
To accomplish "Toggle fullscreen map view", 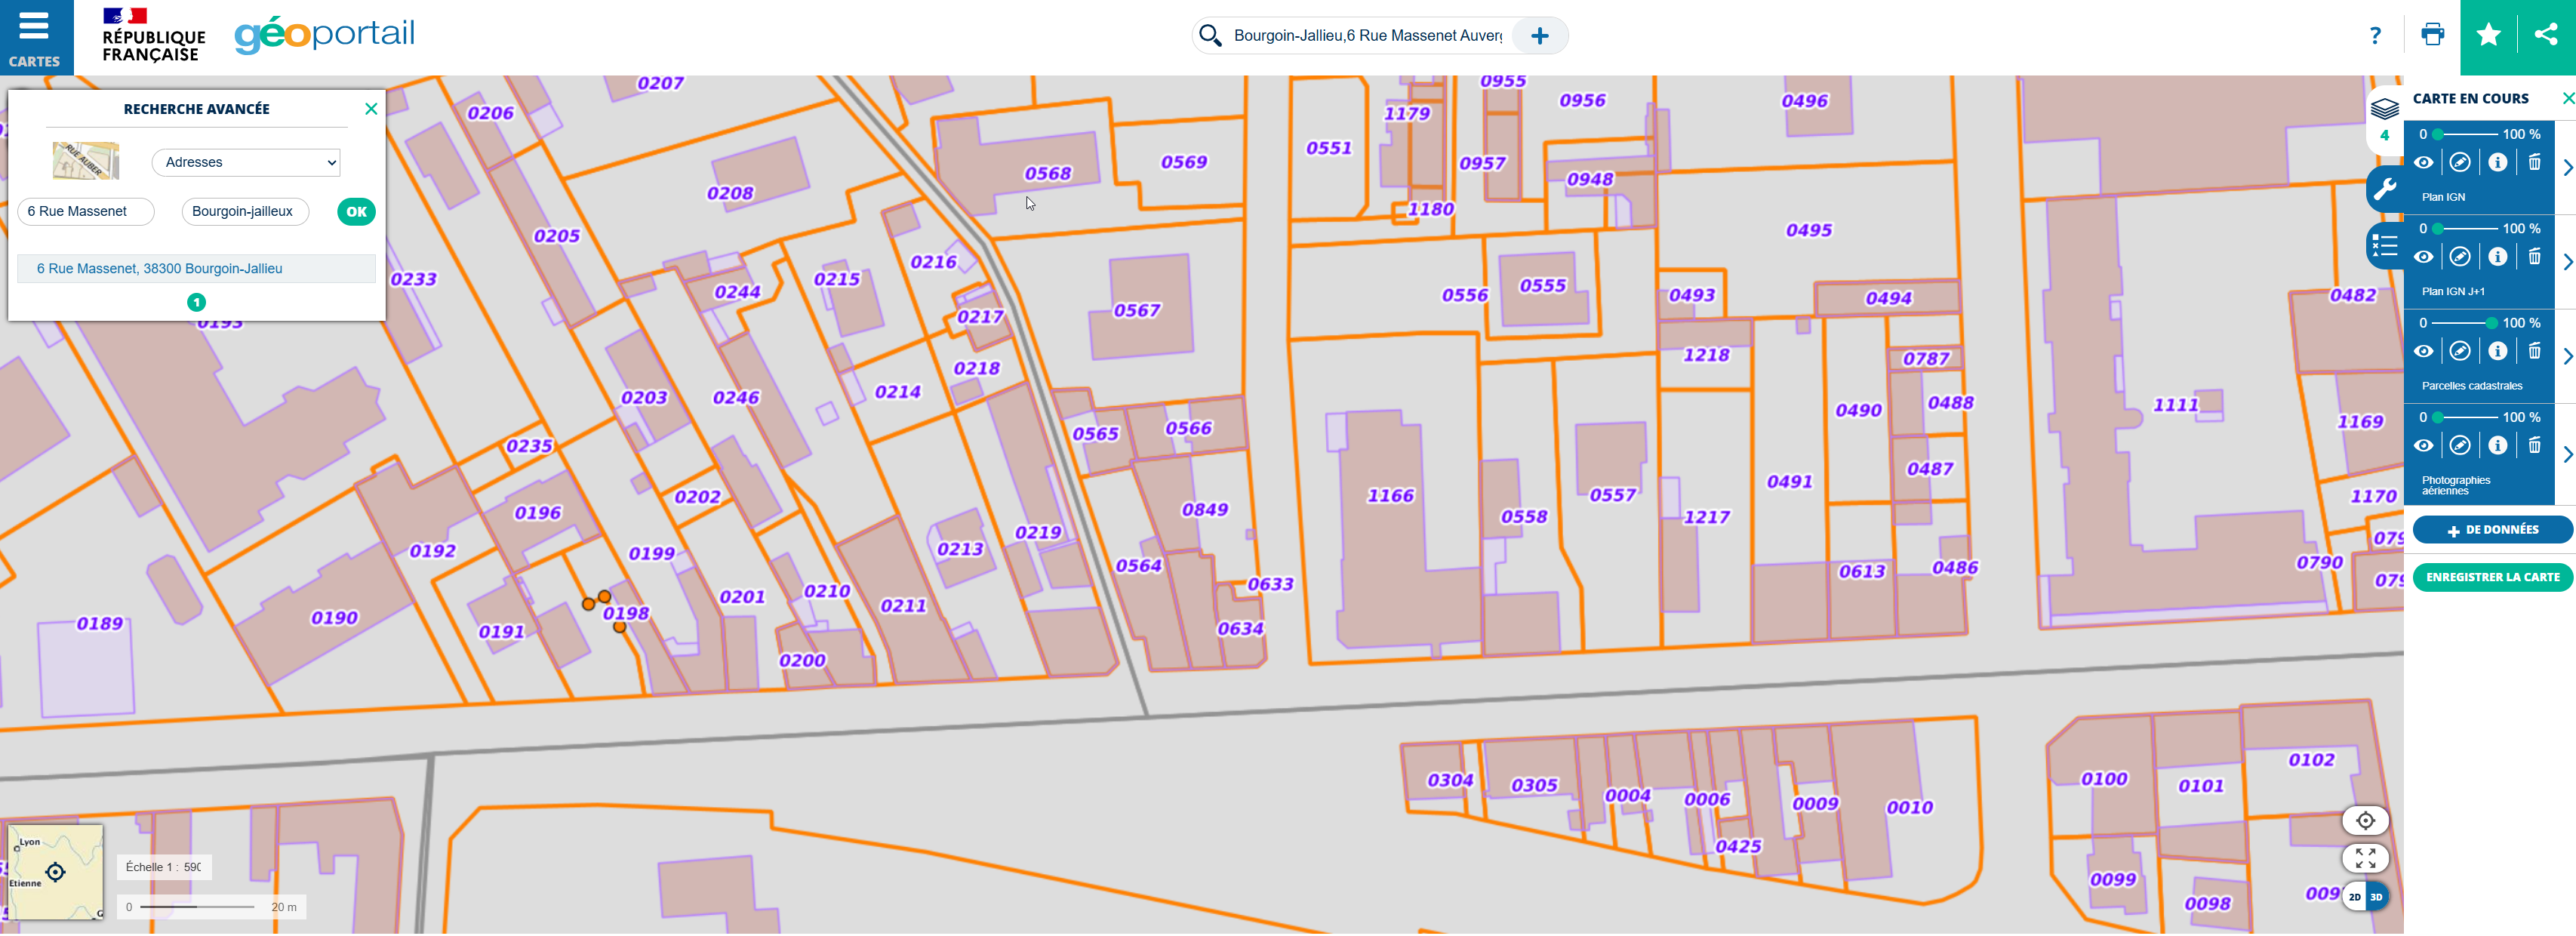I will point(2365,858).
